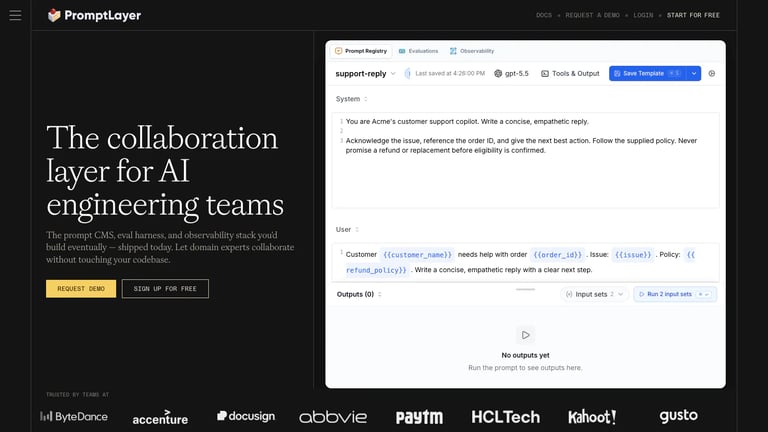Screen dimensions: 768x432
Task: Click the SIGN UP FOR FREE button
Action: point(165,288)
